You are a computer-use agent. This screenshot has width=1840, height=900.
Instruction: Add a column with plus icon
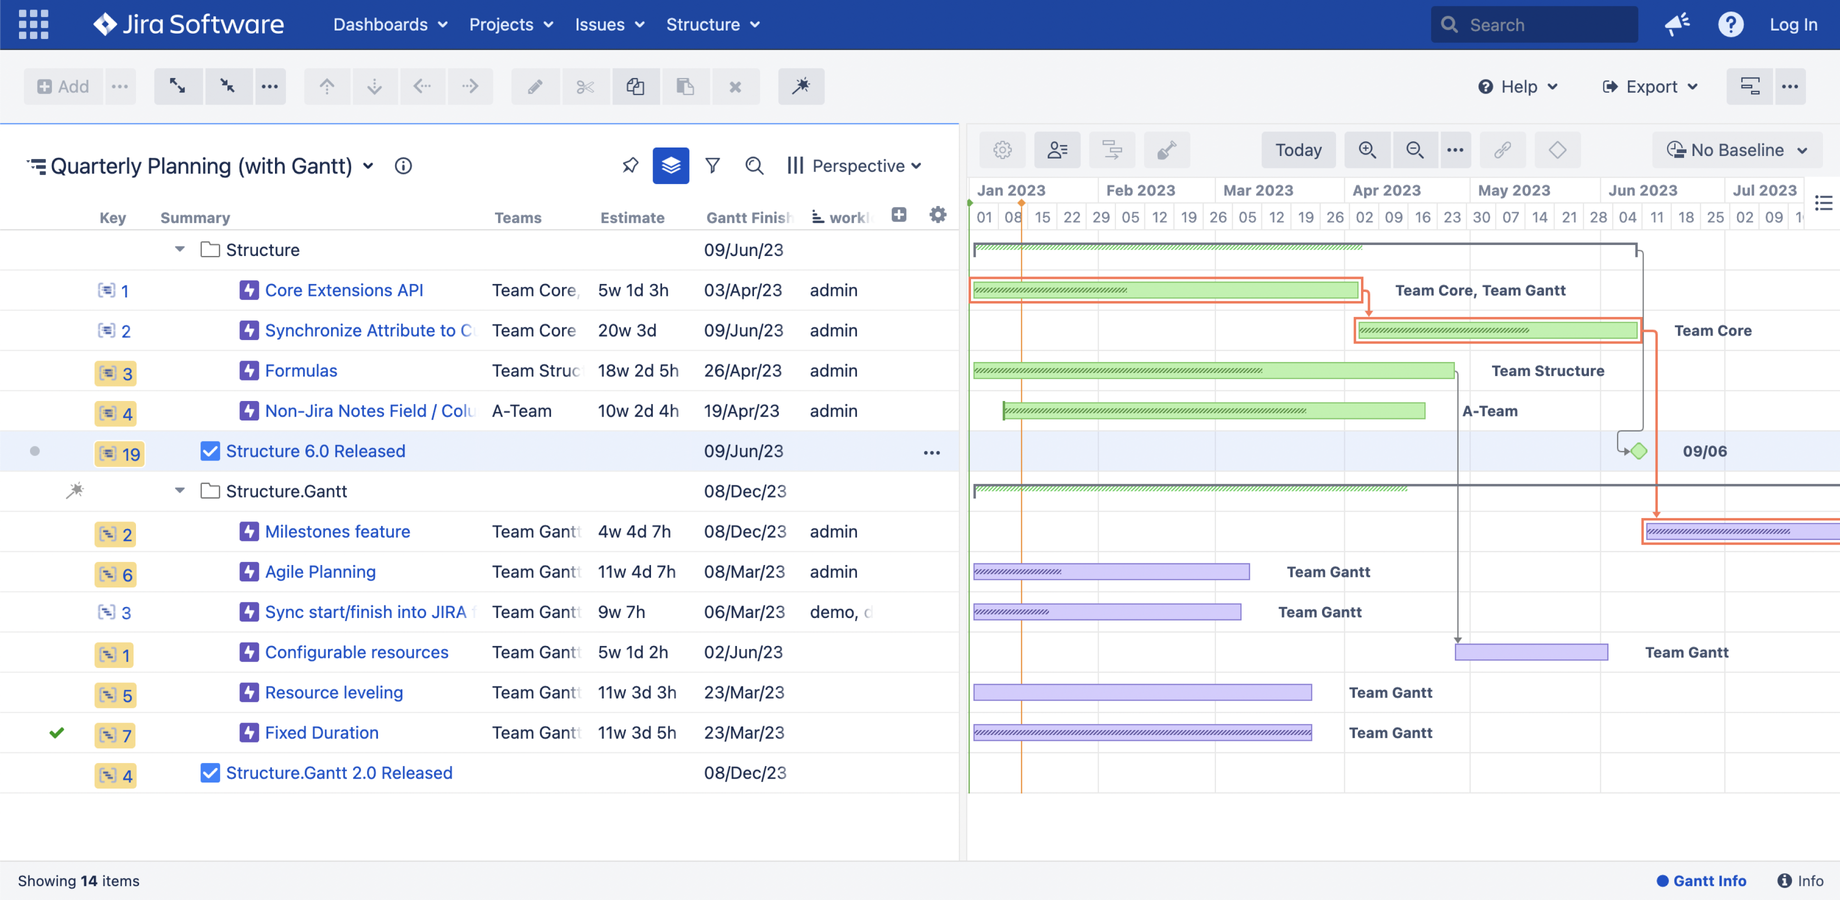899,215
